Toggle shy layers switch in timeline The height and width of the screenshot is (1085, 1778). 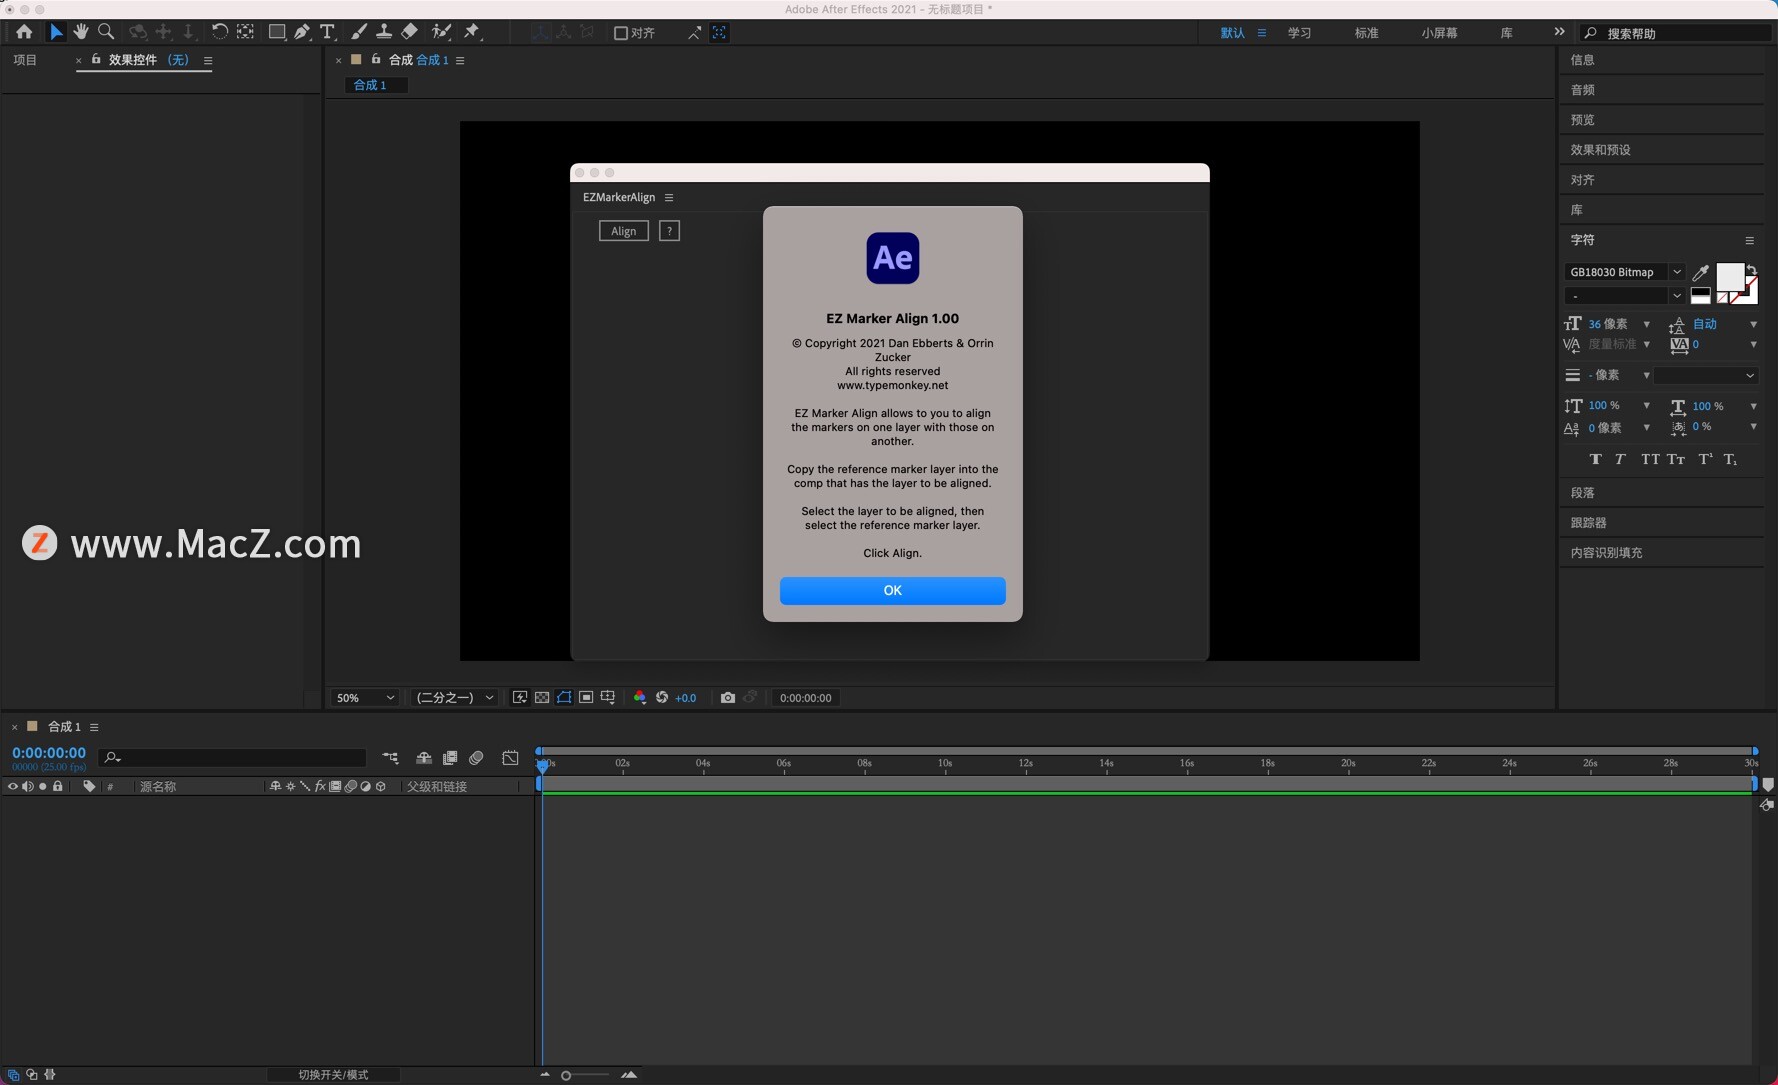click(x=424, y=758)
